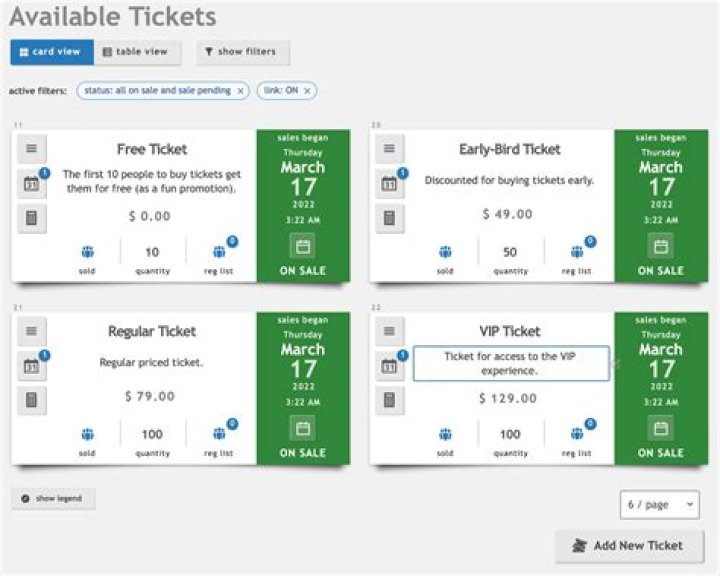Edit Early-Bird description 'Discounted for buying tickets early'

tap(509, 180)
